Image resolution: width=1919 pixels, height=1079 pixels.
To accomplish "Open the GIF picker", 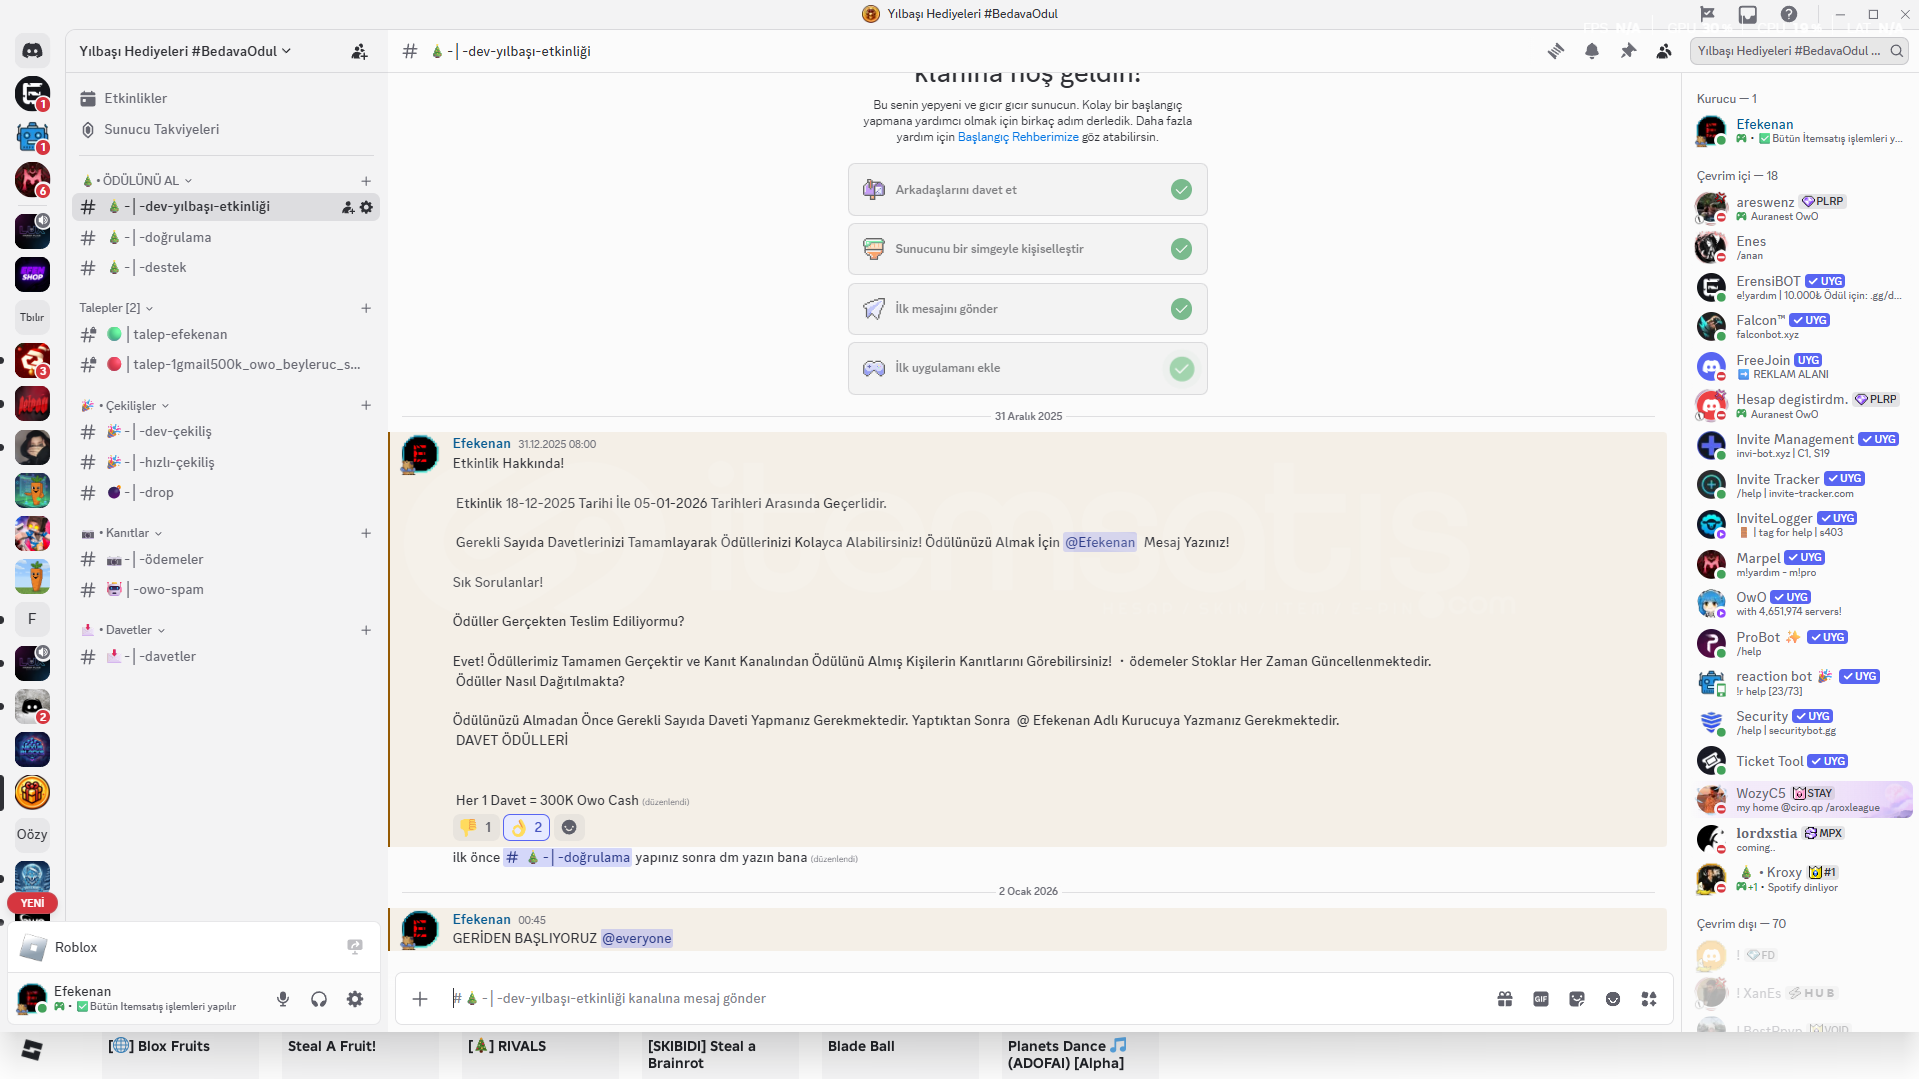I will click(x=1541, y=999).
